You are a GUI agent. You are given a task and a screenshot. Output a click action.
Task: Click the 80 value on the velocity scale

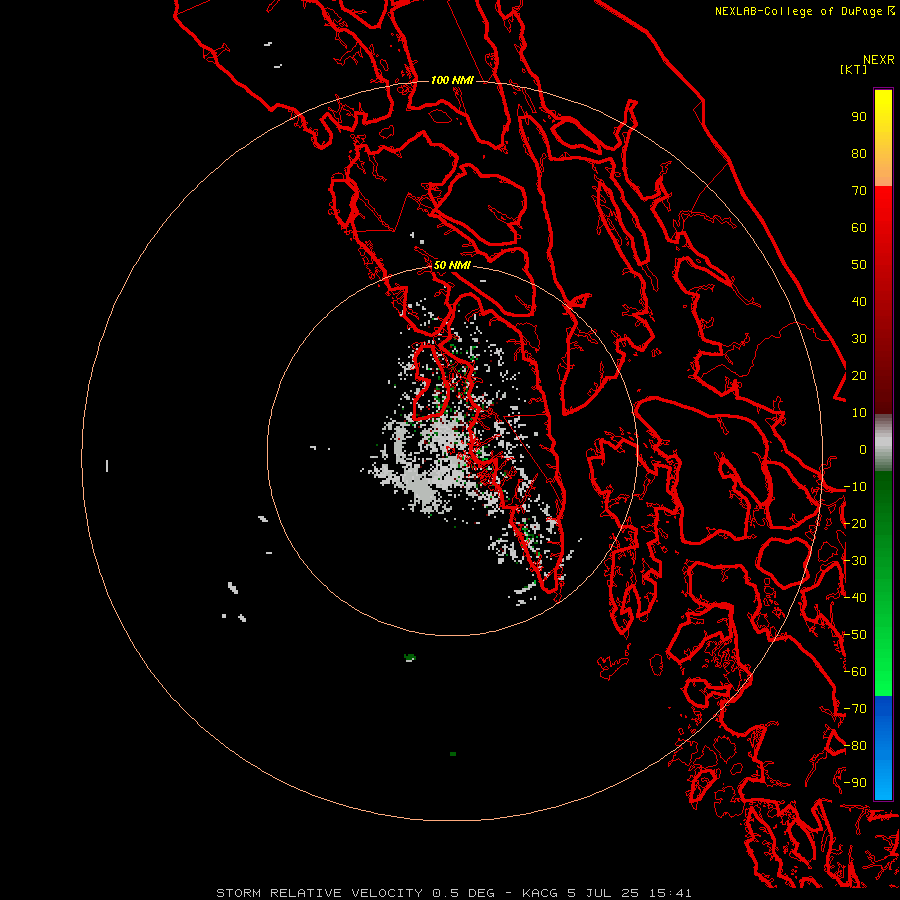coord(859,153)
